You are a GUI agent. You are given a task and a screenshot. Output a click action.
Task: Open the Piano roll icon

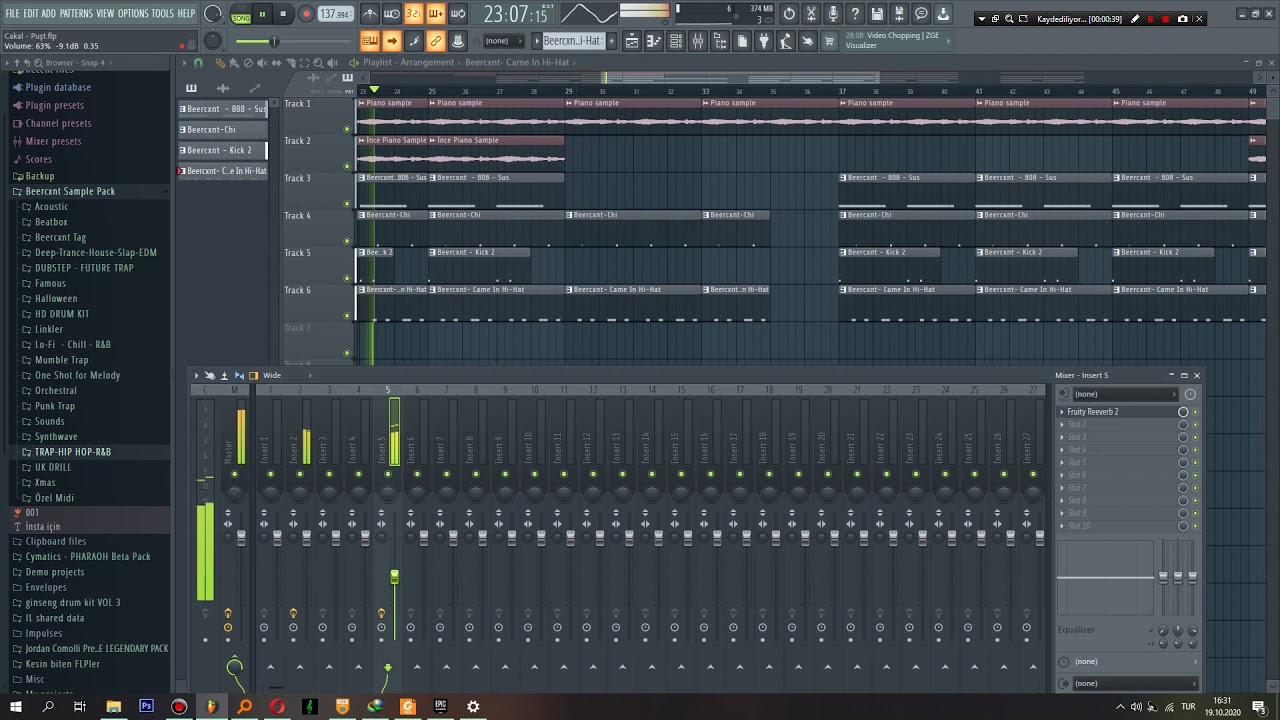(x=653, y=41)
